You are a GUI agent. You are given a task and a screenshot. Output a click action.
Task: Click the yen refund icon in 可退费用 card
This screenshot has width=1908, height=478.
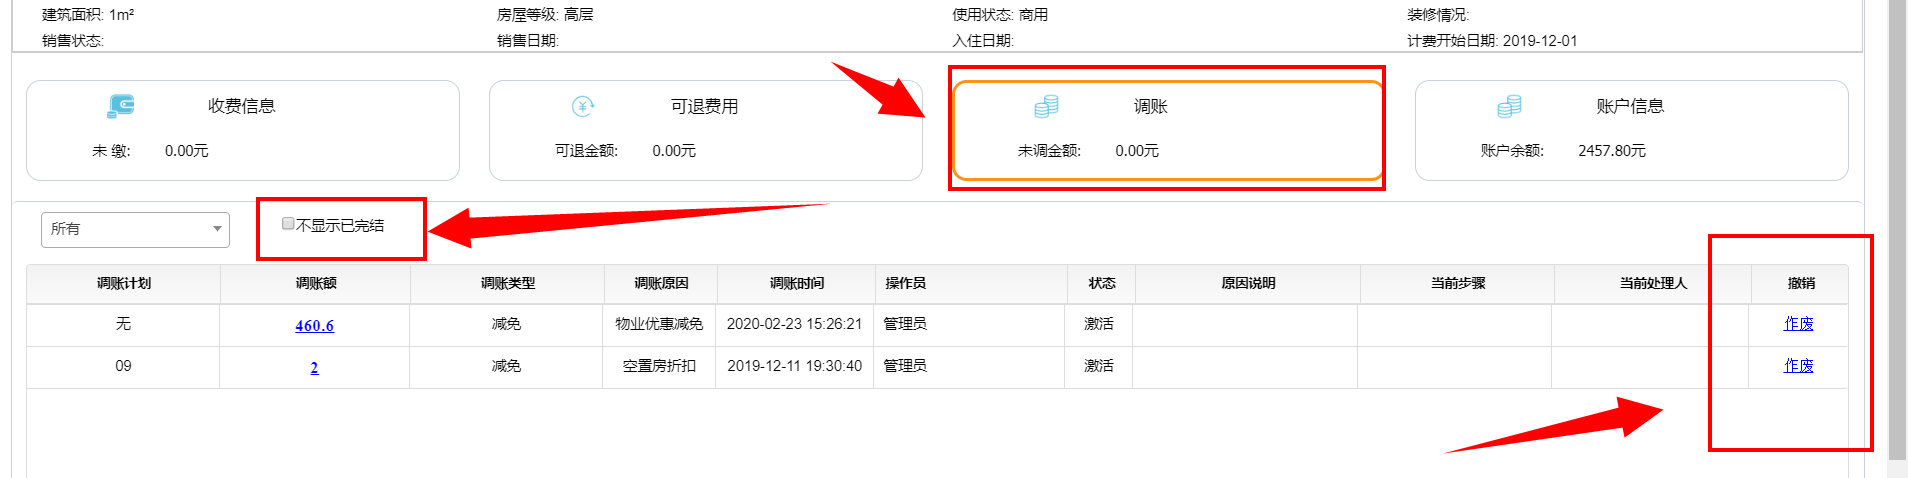click(x=583, y=106)
